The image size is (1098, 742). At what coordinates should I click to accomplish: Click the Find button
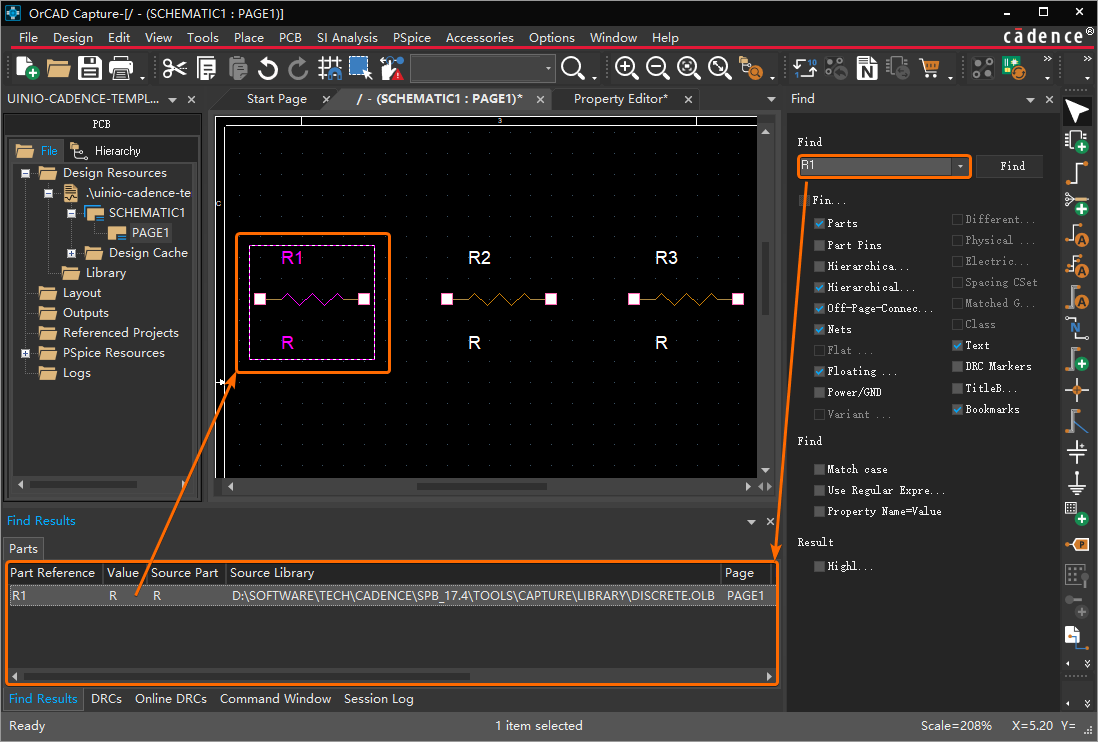[1012, 166]
